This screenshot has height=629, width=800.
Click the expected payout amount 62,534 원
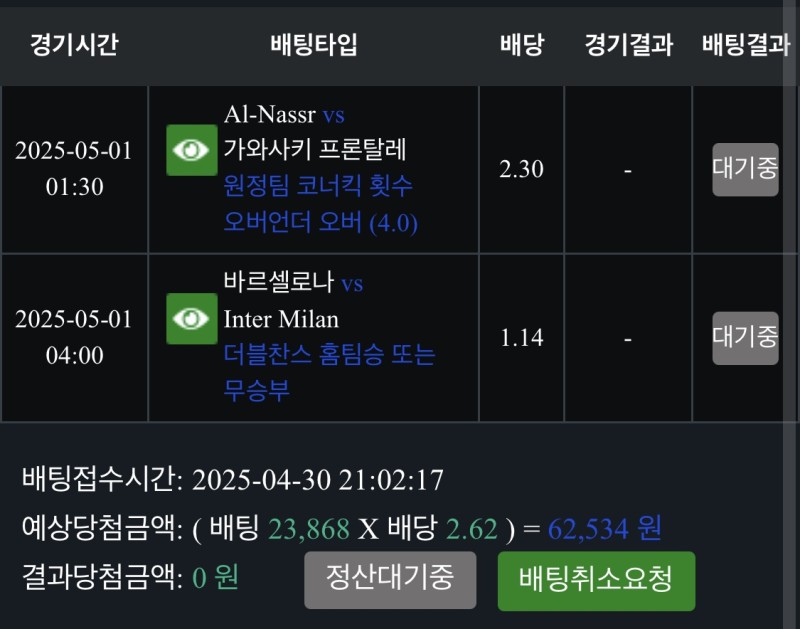coord(604,528)
